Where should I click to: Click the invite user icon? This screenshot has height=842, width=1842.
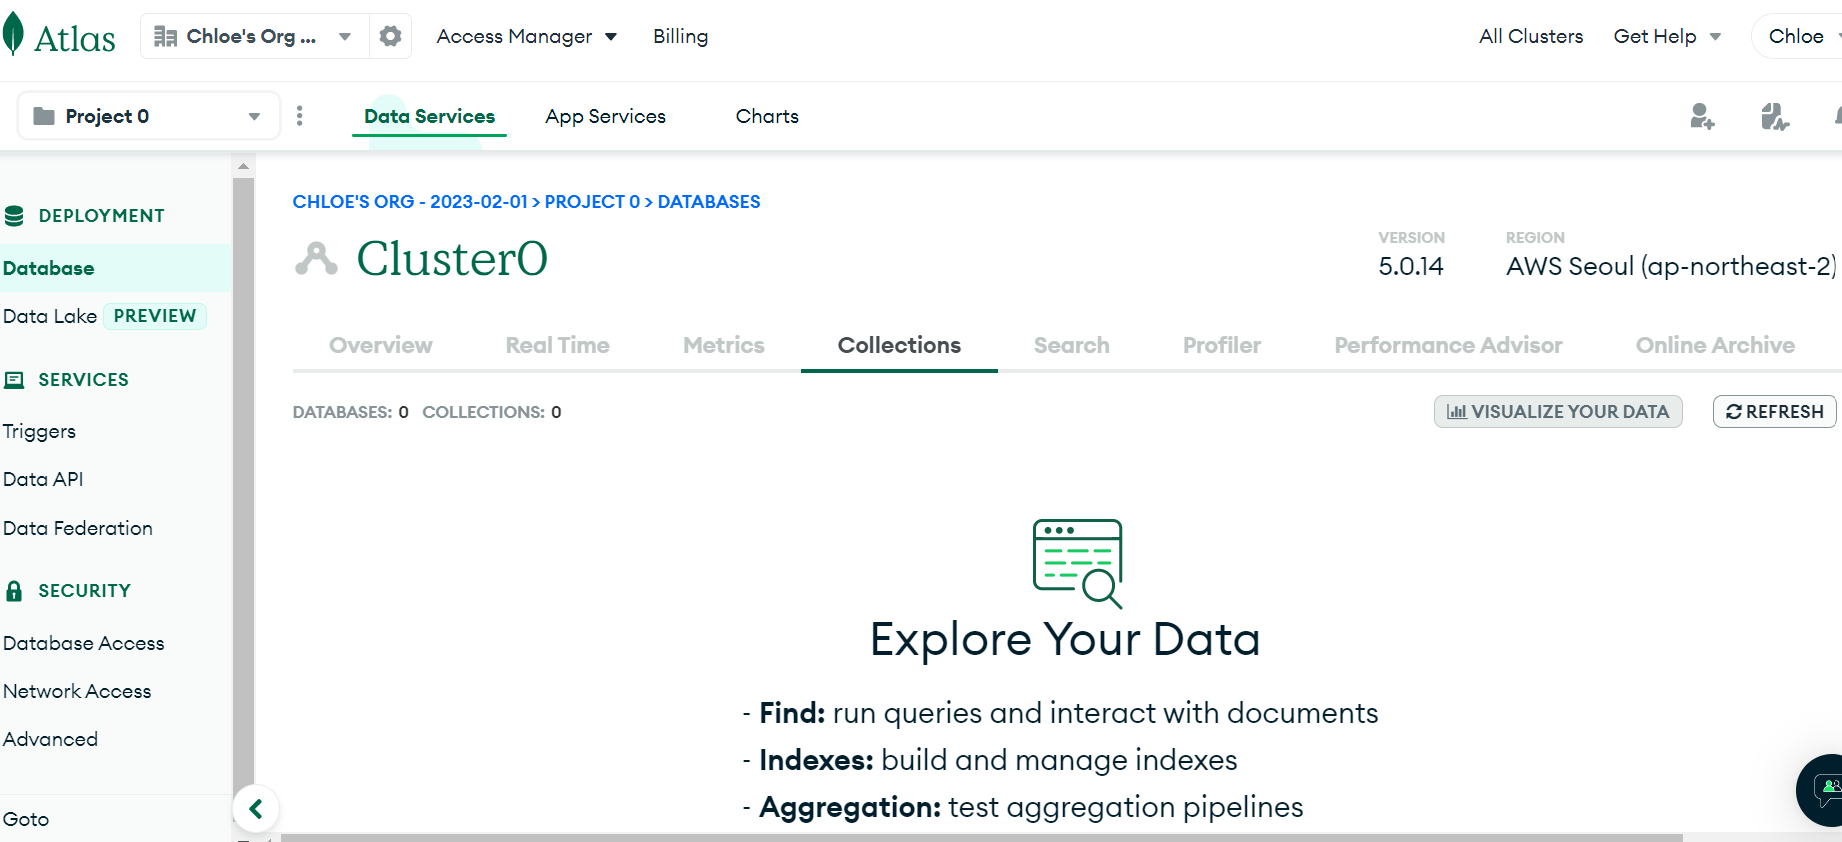(1702, 117)
